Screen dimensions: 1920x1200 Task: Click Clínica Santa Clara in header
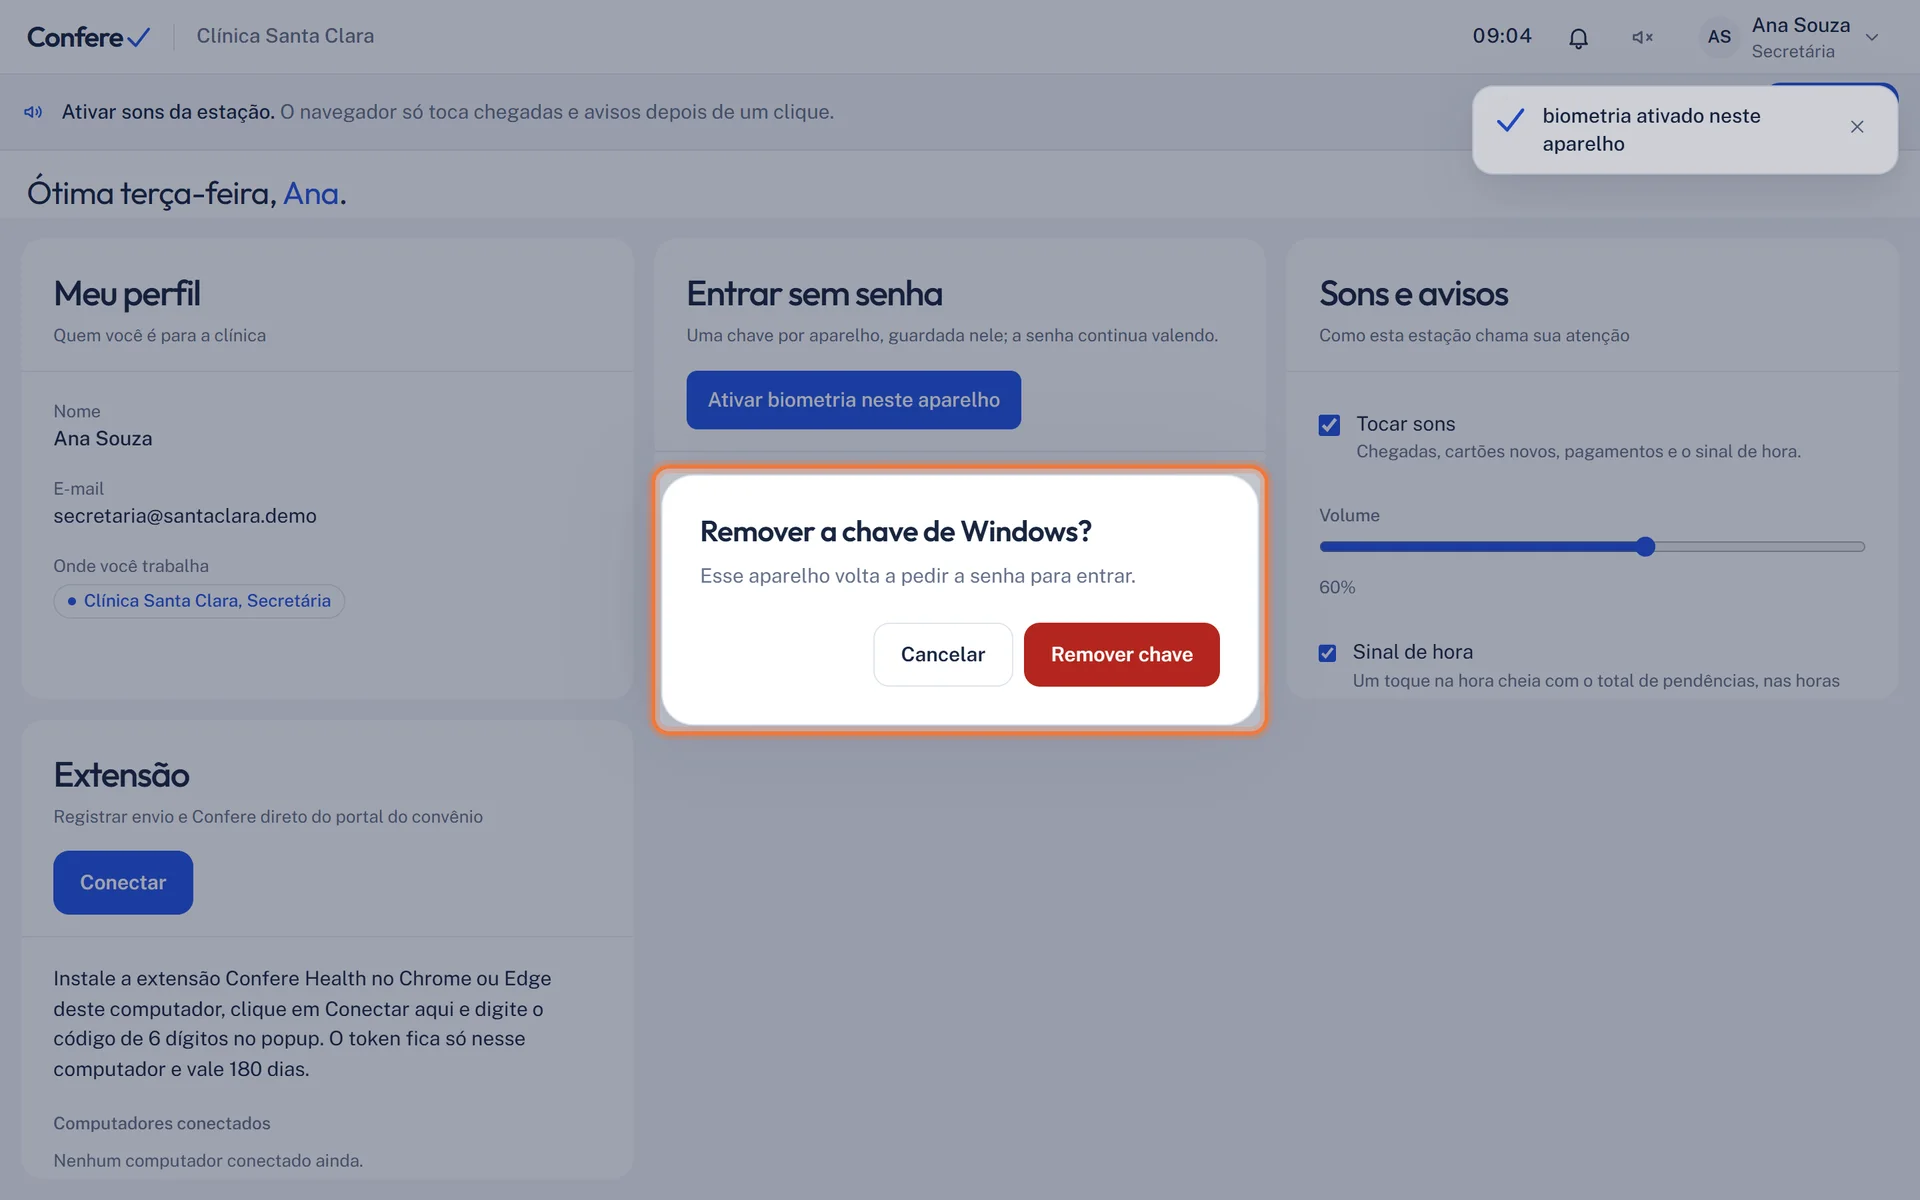click(285, 36)
